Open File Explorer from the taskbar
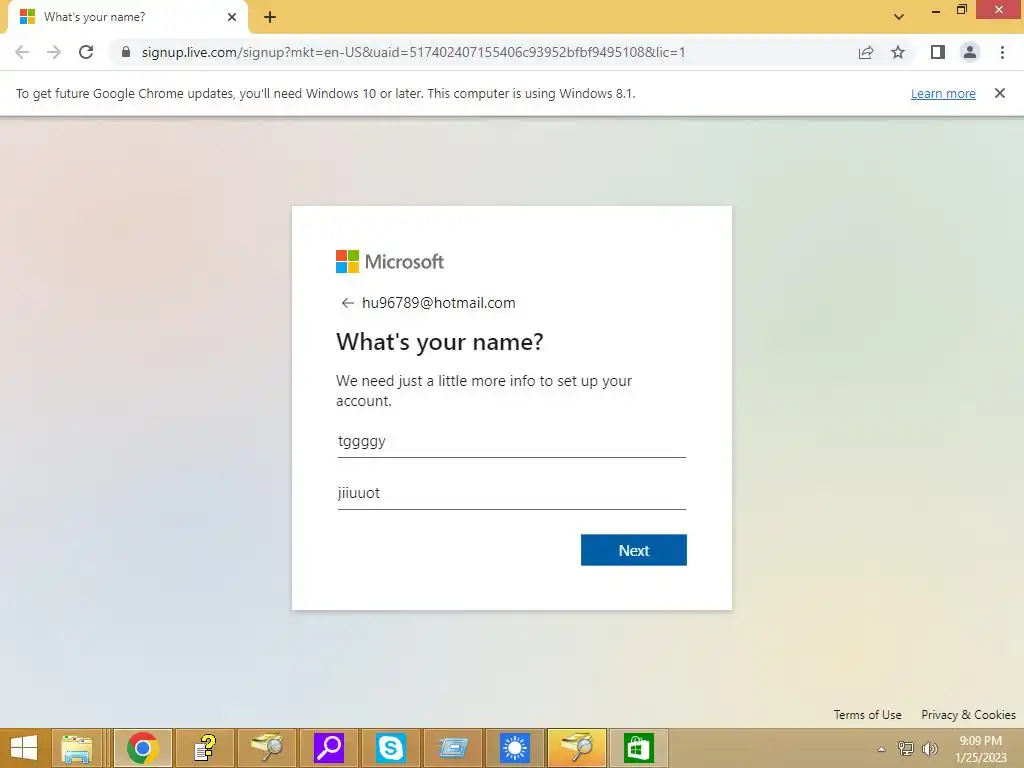 (x=76, y=748)
